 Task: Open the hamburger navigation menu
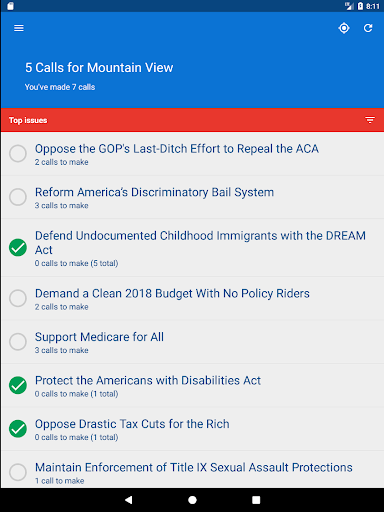pos(19,28)
